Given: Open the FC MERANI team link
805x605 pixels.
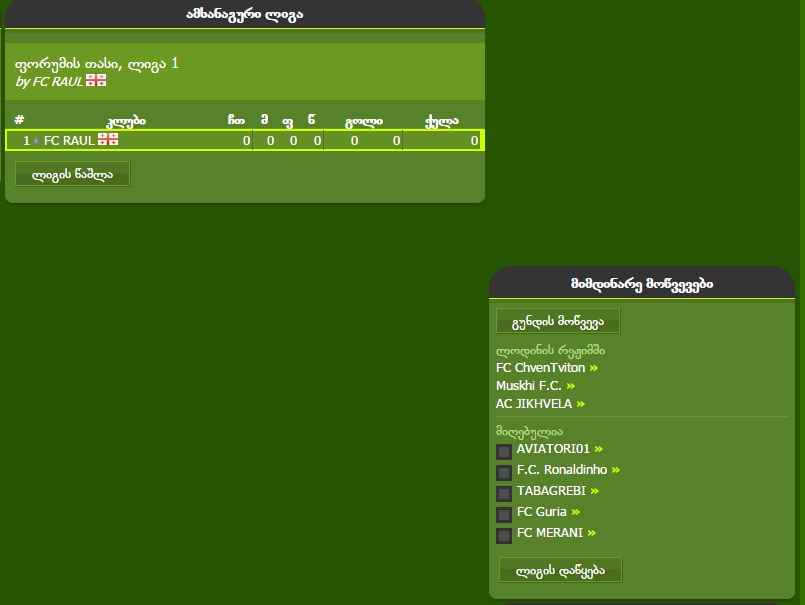Looking at the screenshot, I should [550, 533].
